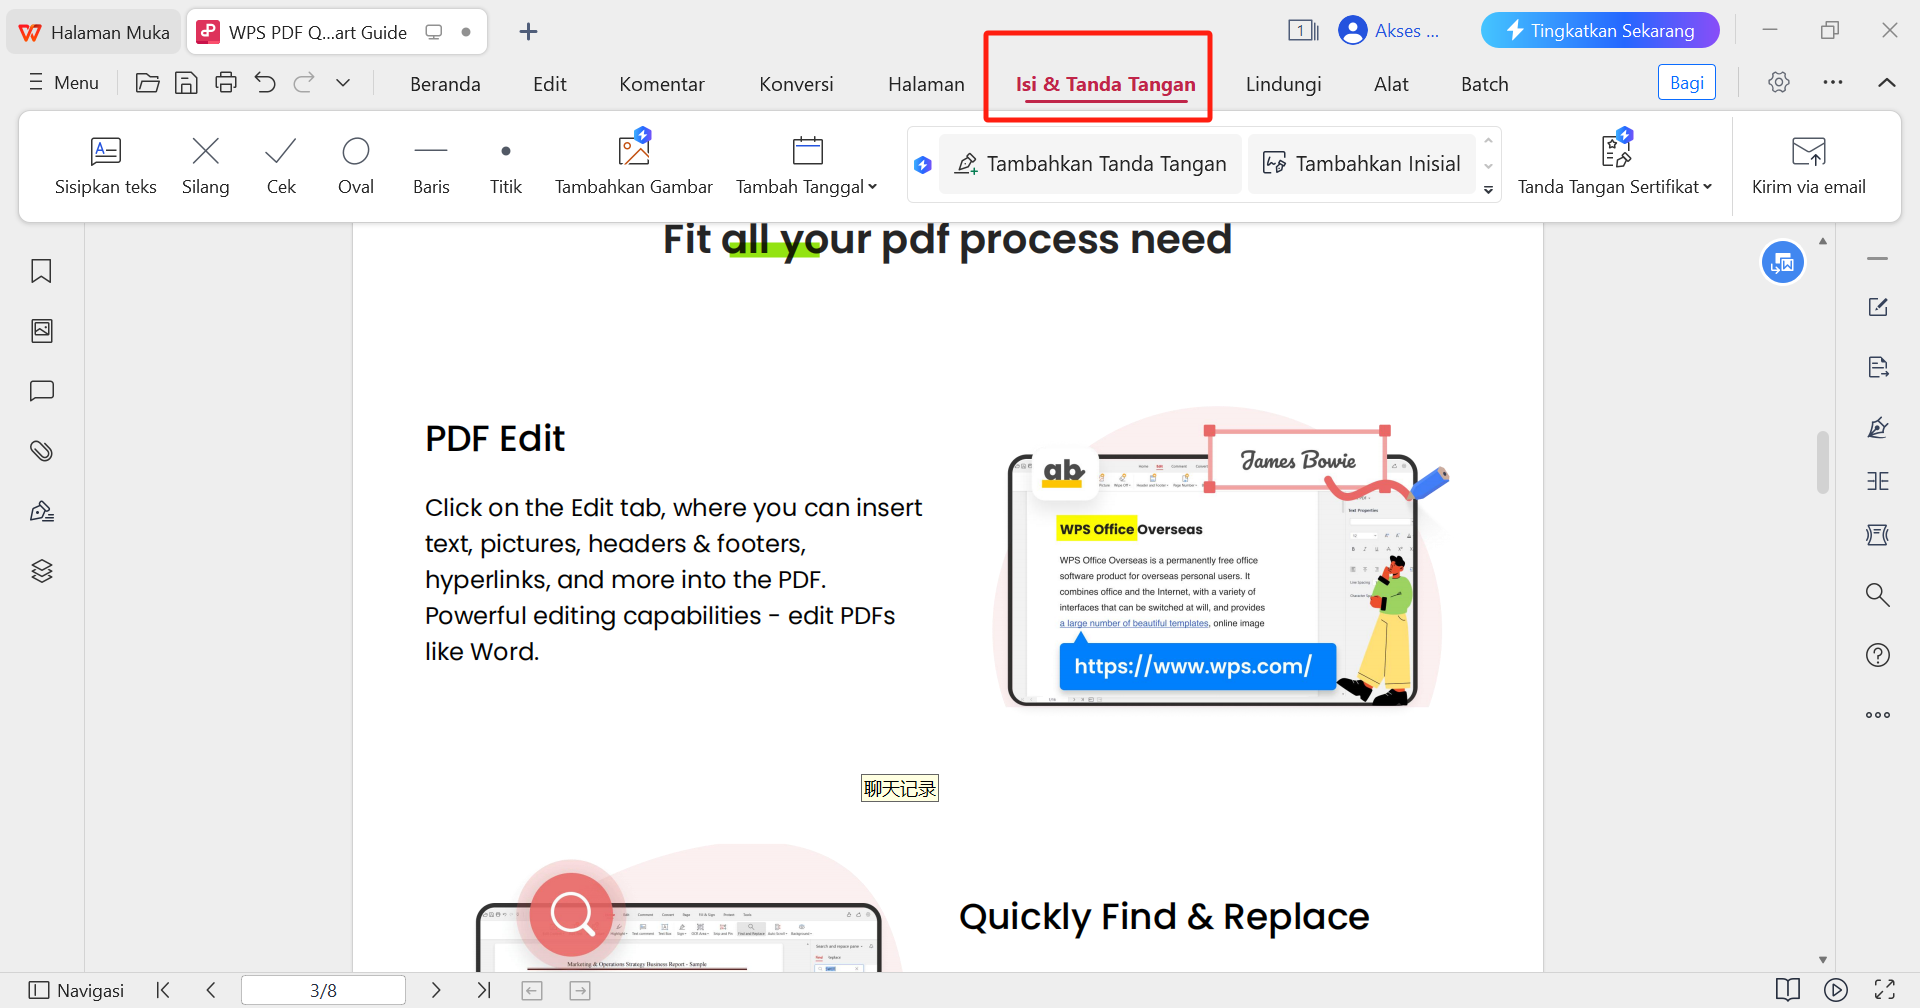Viewport: 1920px width, 1008px height.
Task: Select the Titik dot tool
Action: coord(506,166)
